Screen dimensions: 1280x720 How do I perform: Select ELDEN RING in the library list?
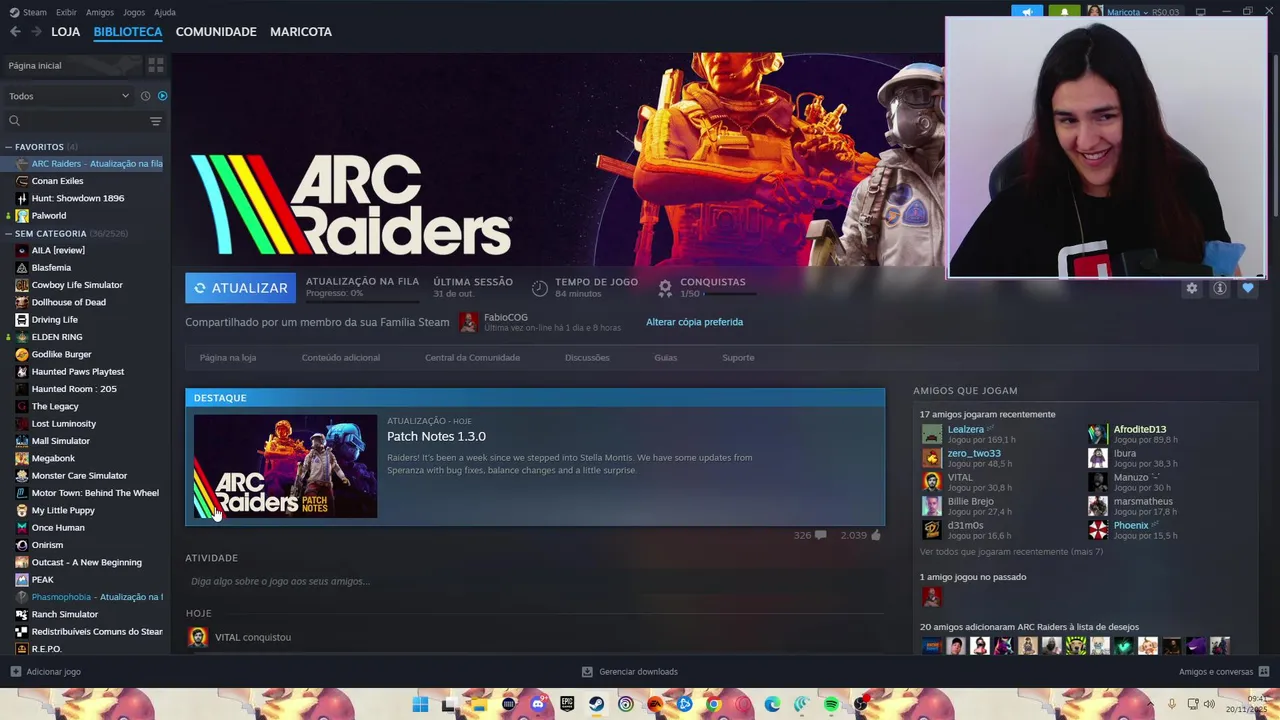(x=57, y=337)
